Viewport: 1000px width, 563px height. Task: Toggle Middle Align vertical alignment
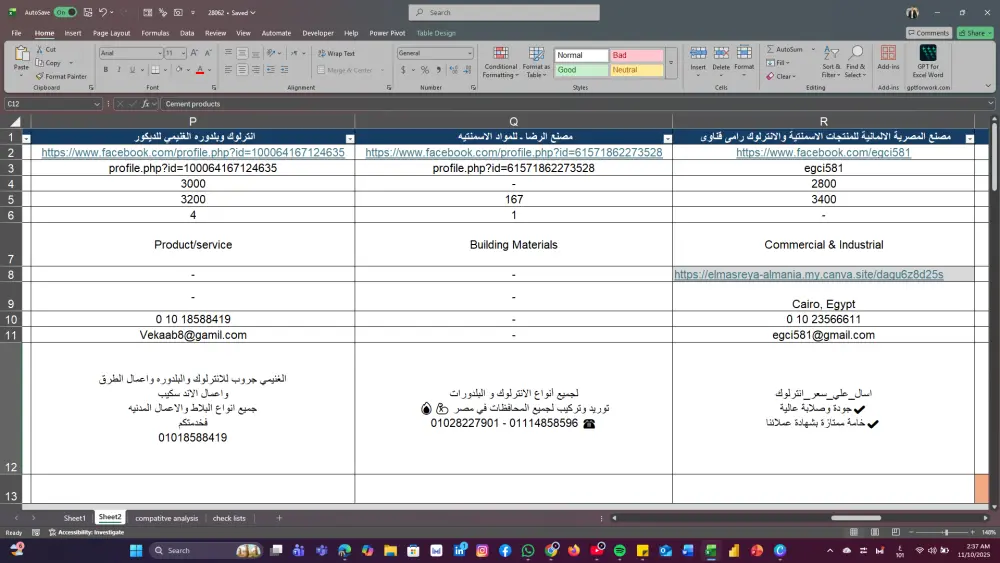click(242, 53)
